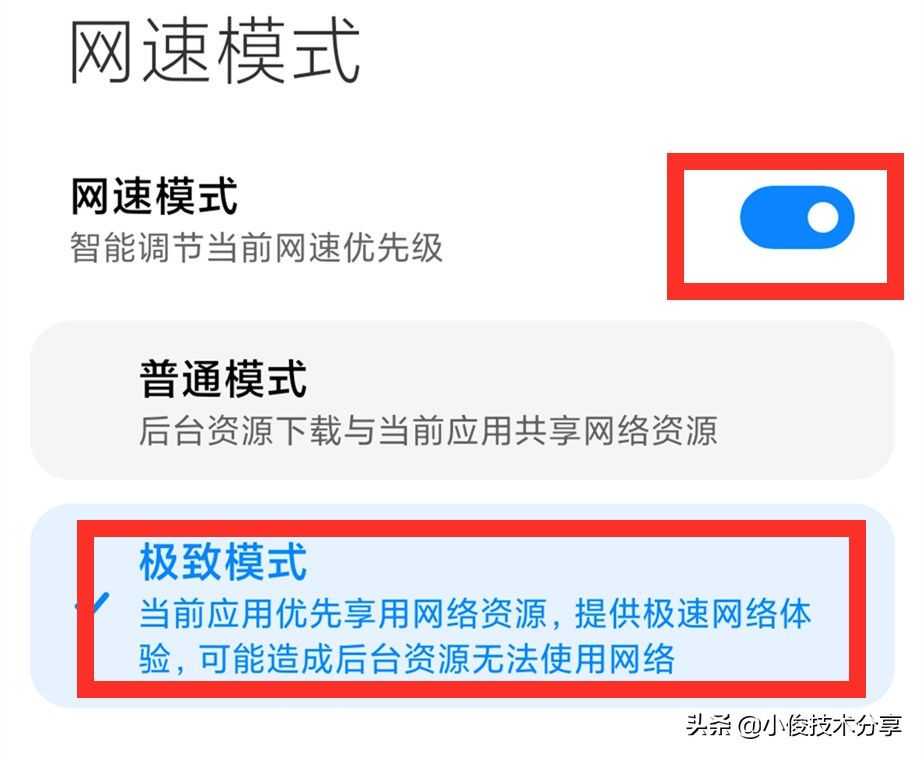This screenshot has height=758, width=923.
Task: Click the empty check area left of 普通模式
Action: (92, 400)
